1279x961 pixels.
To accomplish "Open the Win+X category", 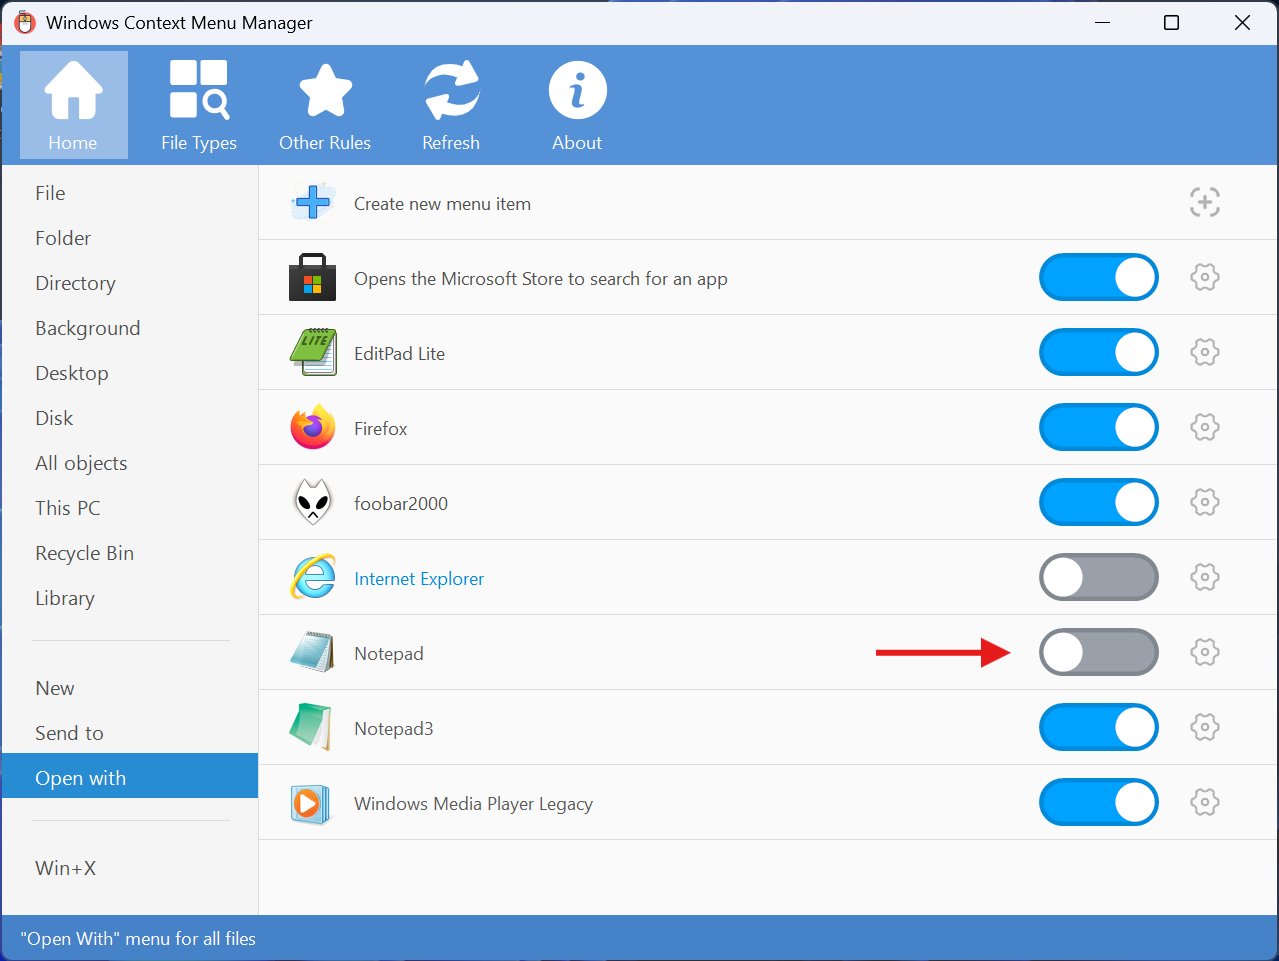I will click(130, 868).
